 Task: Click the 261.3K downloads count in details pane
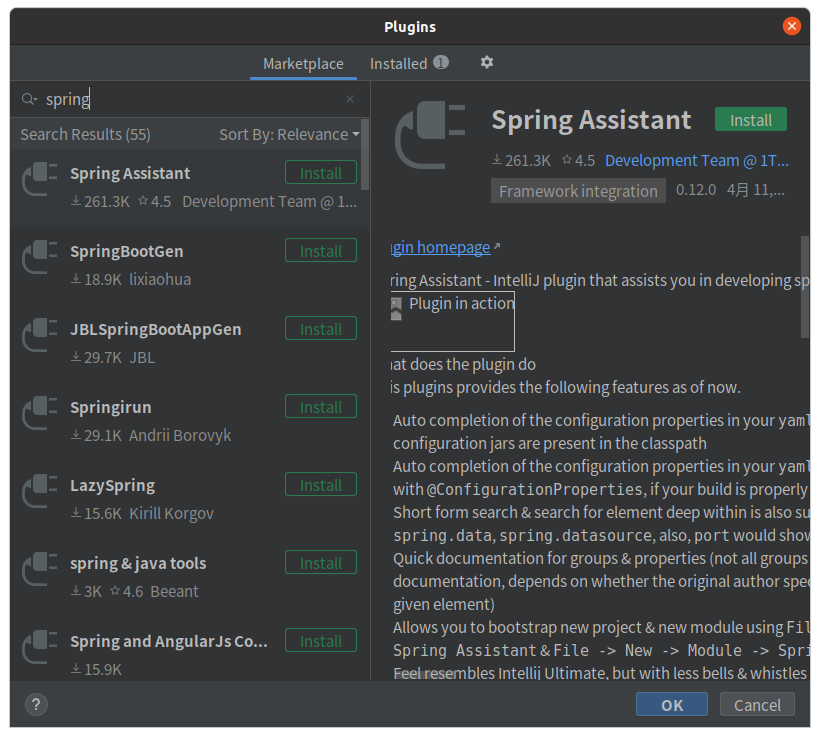tap(521, 161)
